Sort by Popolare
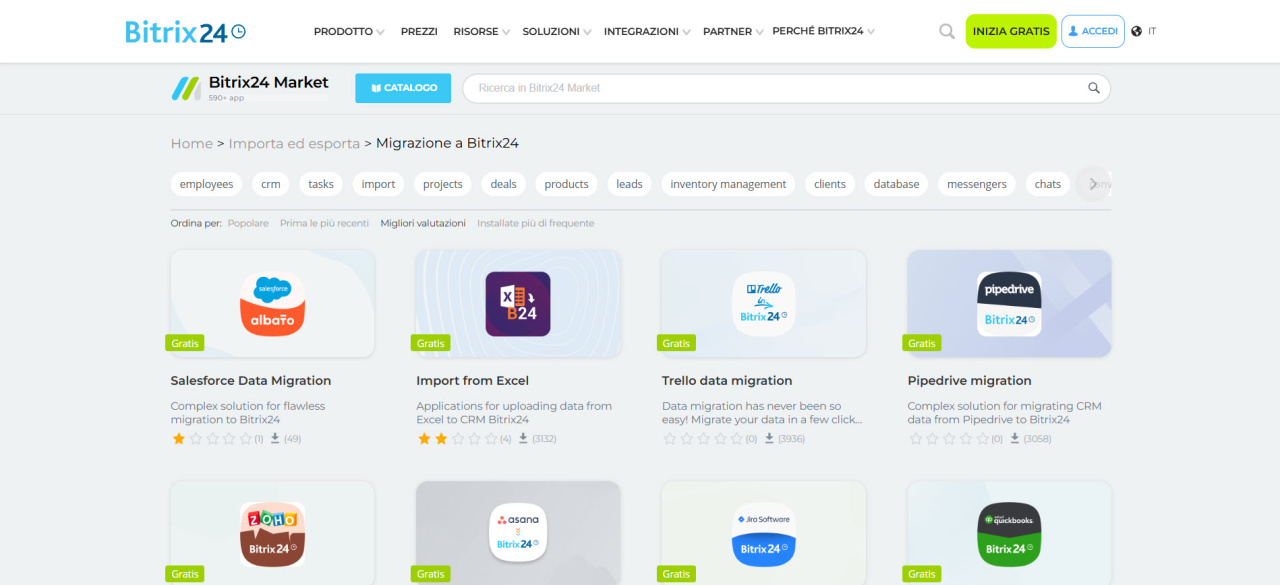This screenshot has height=585, width=1280. [248, 223]
